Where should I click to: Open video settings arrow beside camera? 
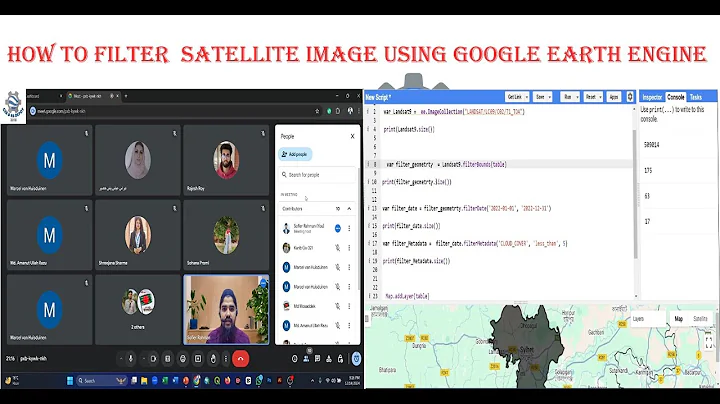[x=143, y=359]
